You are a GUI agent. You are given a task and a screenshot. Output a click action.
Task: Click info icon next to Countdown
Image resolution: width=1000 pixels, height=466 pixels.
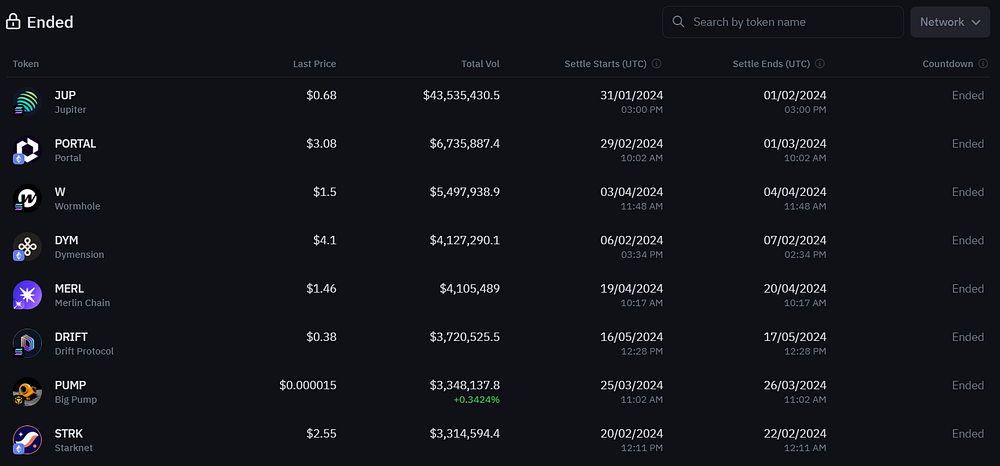pos(983,64)
